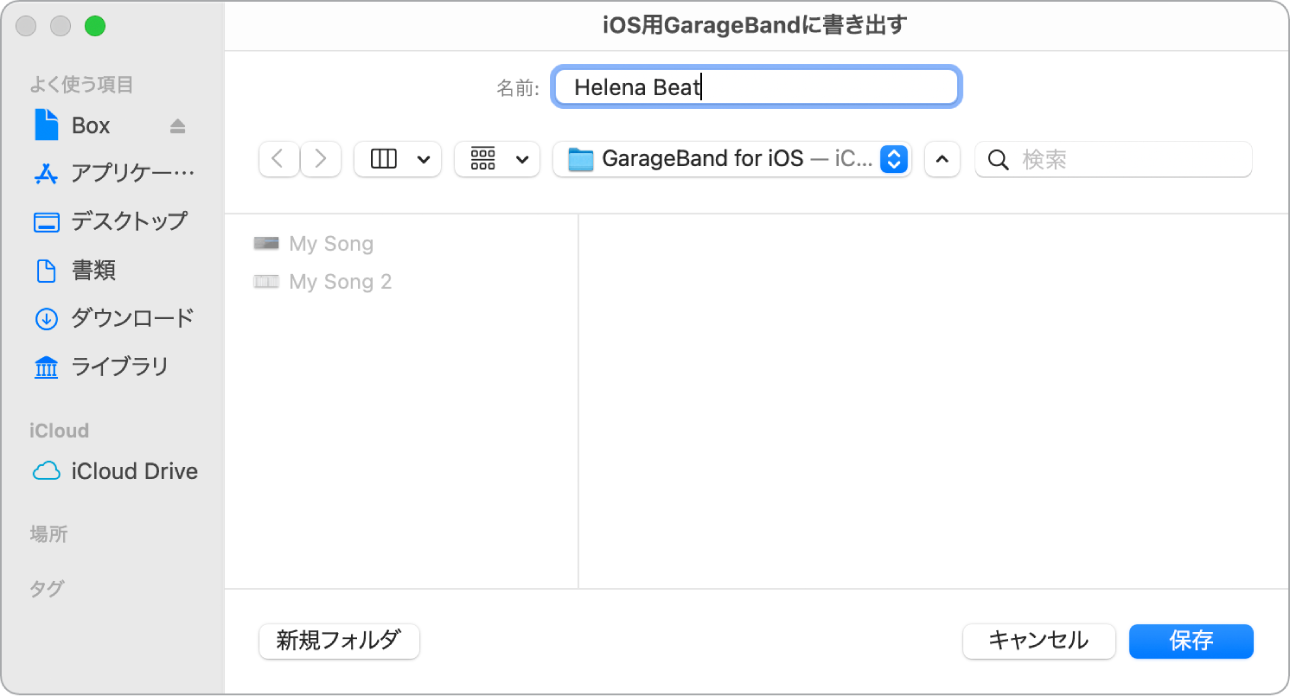Click the 保存 button
The image size is (1290, 697).
1191,641
